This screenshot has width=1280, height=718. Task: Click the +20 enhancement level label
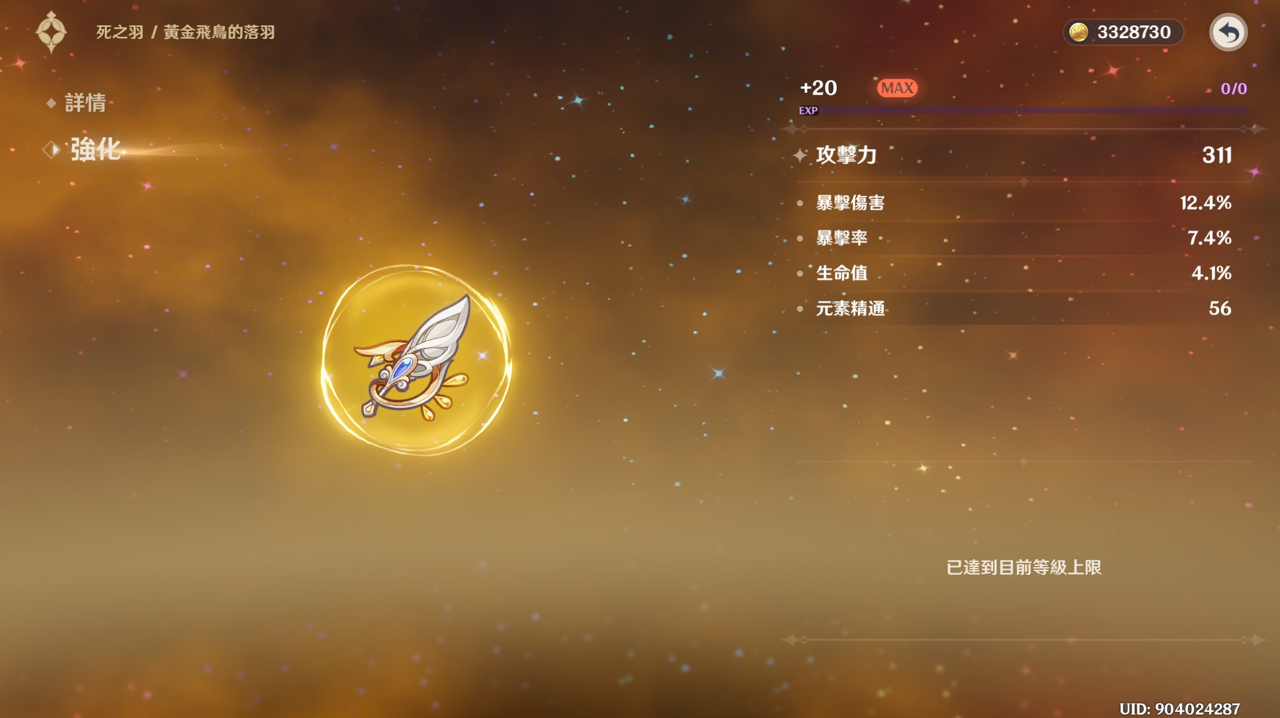click(818, 88)
